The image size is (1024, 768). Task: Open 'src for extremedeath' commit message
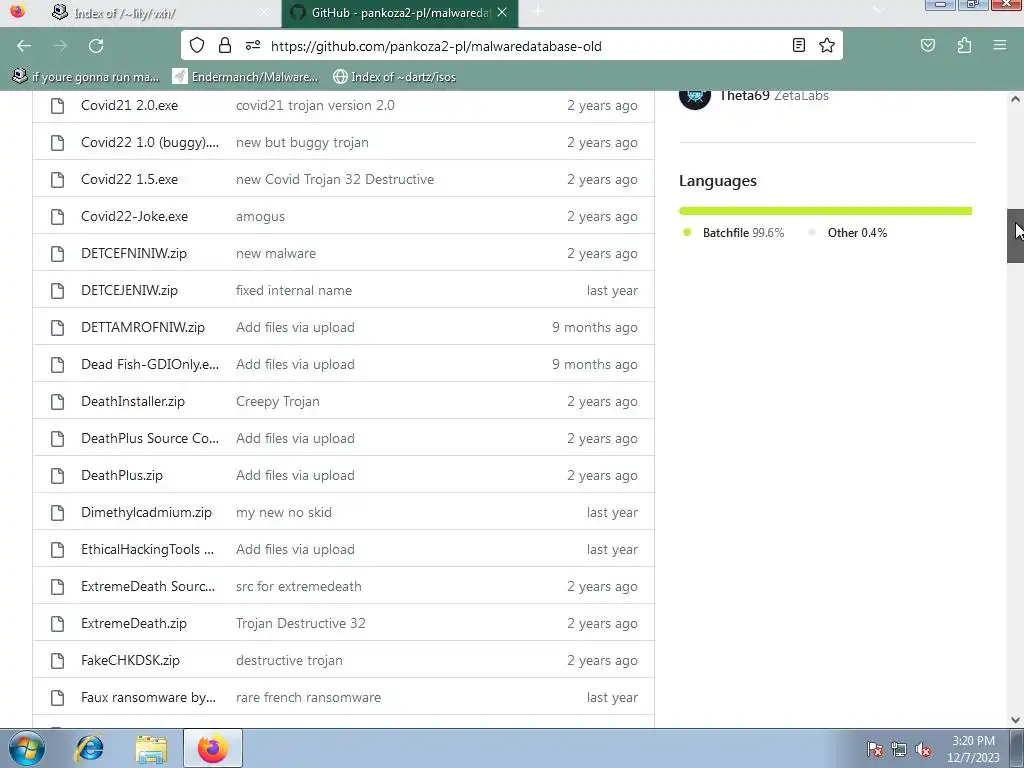(298, 586)
